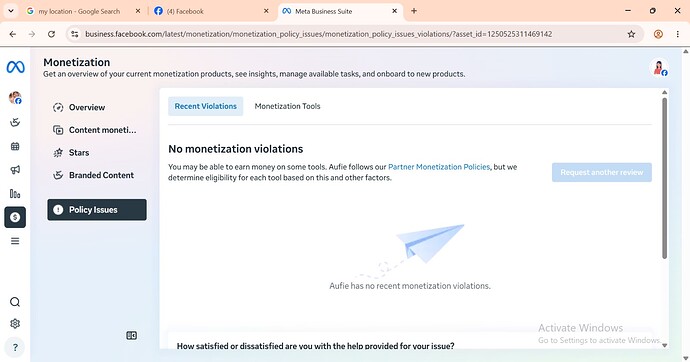Open Chrome three-dot menu
690x362 pixels.
point(678,34)
